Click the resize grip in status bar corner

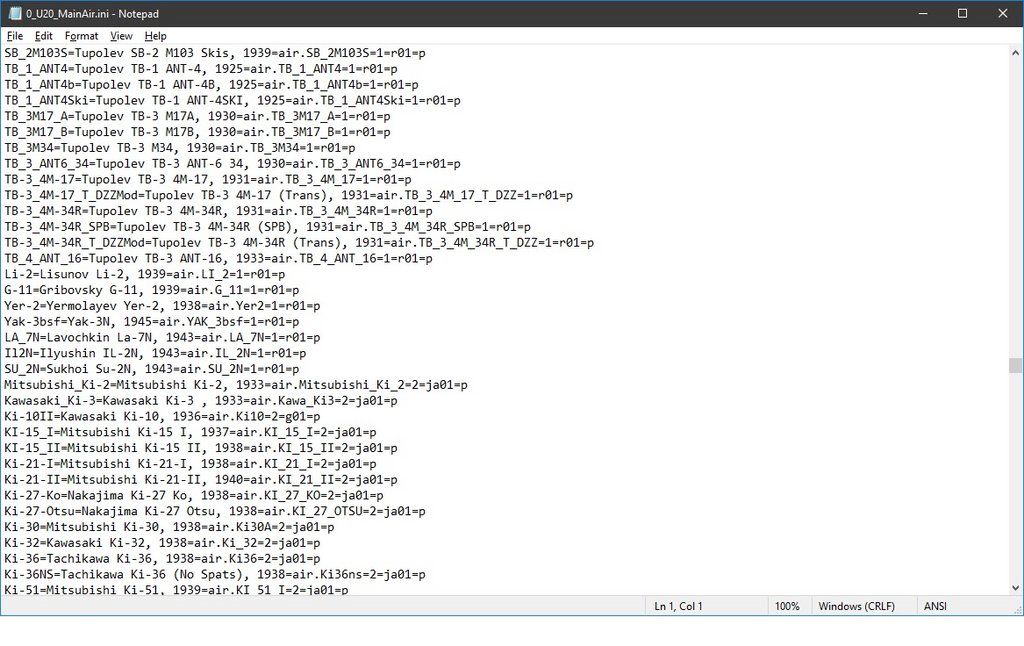[x=1017, y=609]
